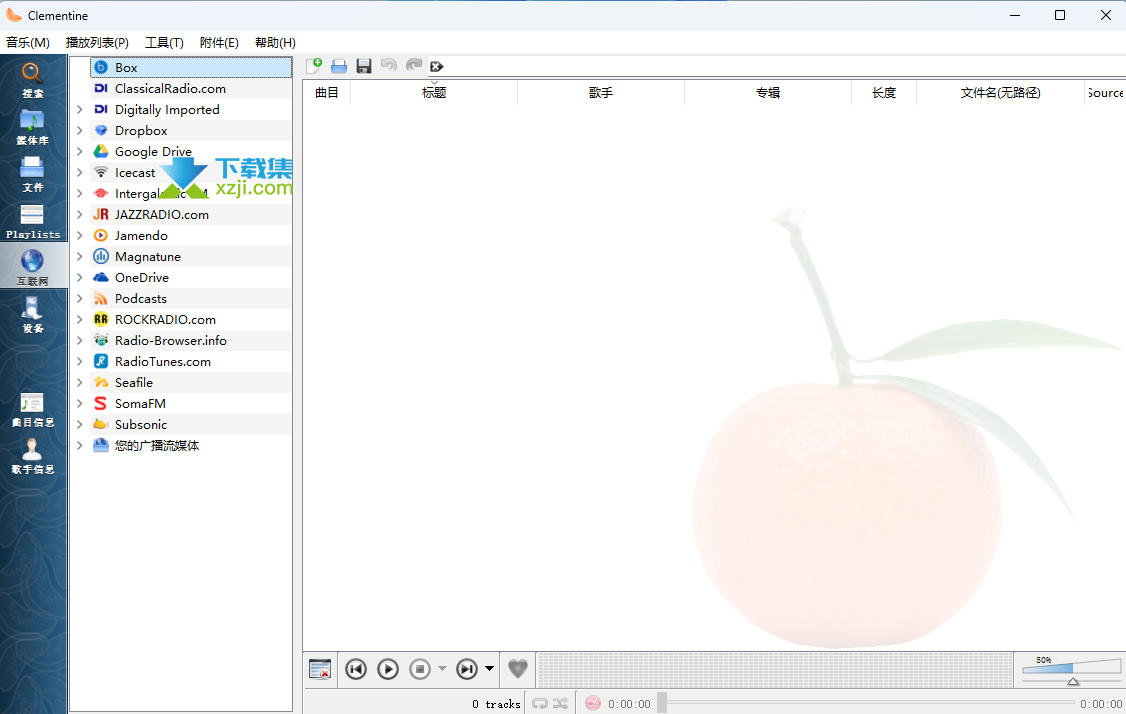Expand the Dropbox tree node
This screenshot has height=714, width=1126.
(80, 131)
